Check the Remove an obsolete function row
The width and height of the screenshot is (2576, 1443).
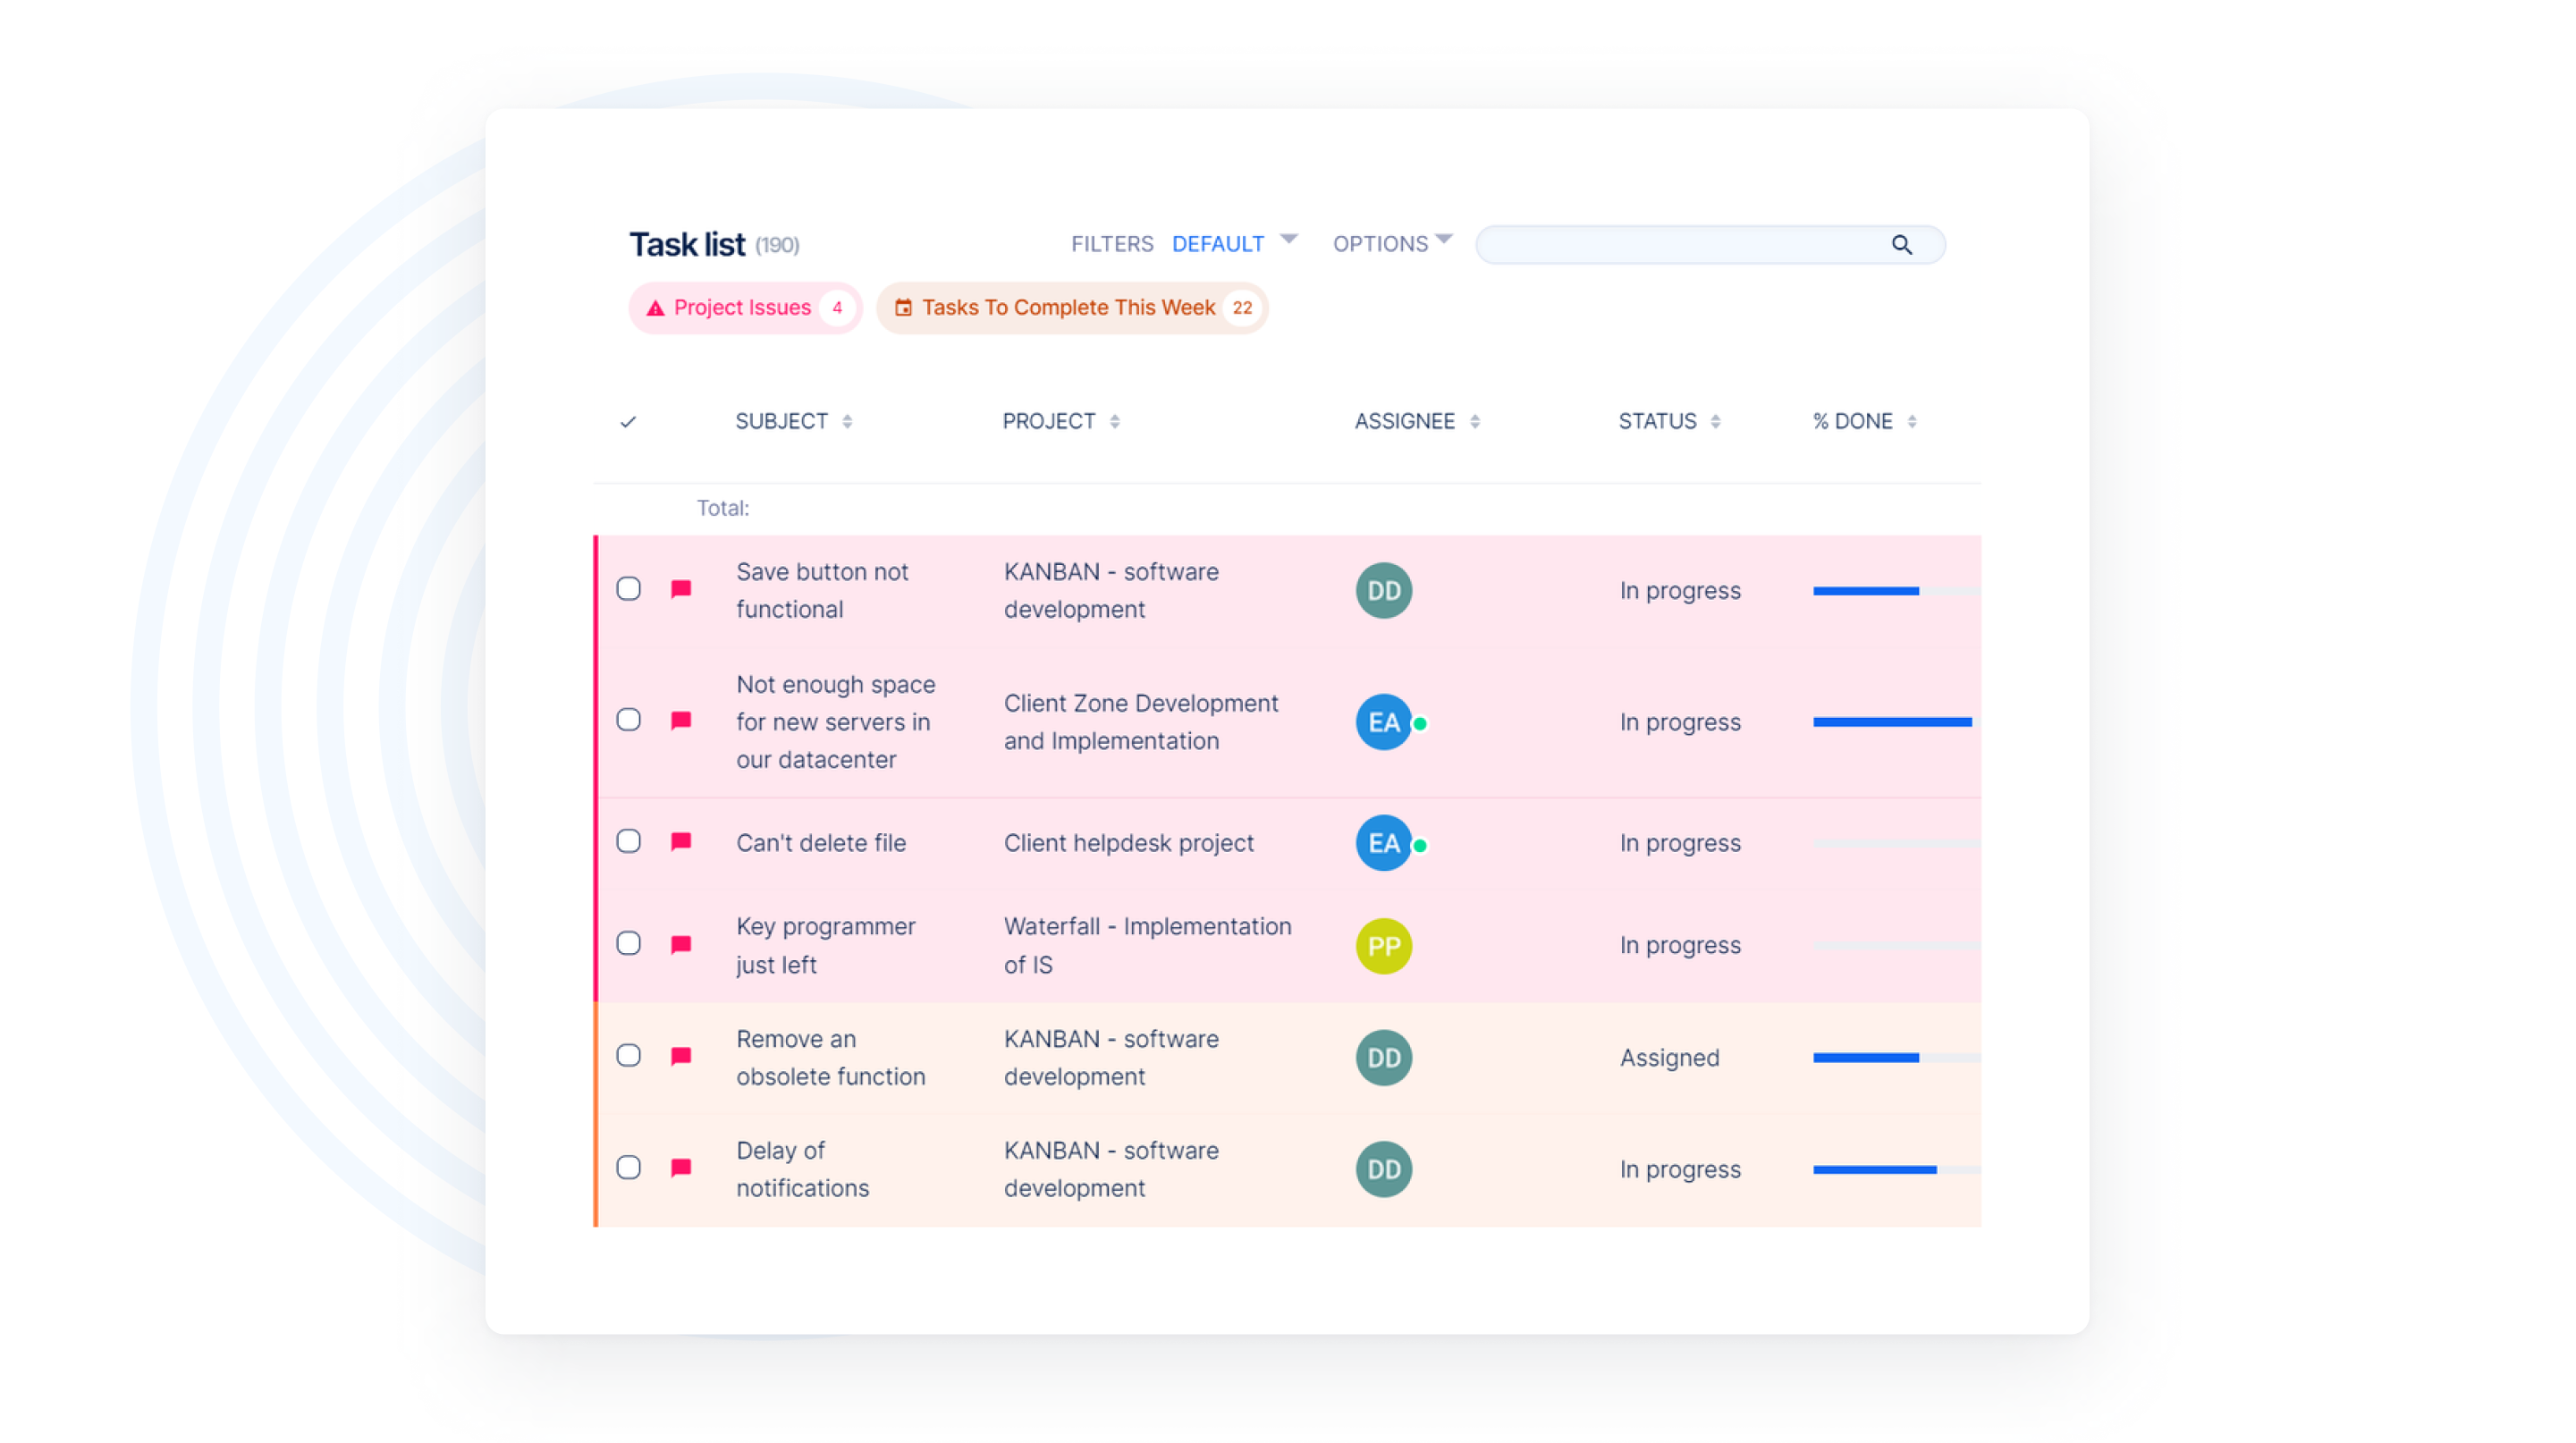coord(628,1056)
